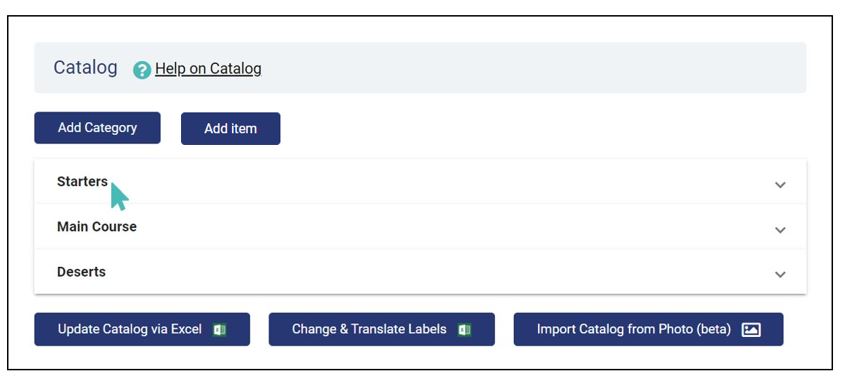Click Import Catalog from Photo (beta) text
The image size is (845, 387).
pos(634,329)
